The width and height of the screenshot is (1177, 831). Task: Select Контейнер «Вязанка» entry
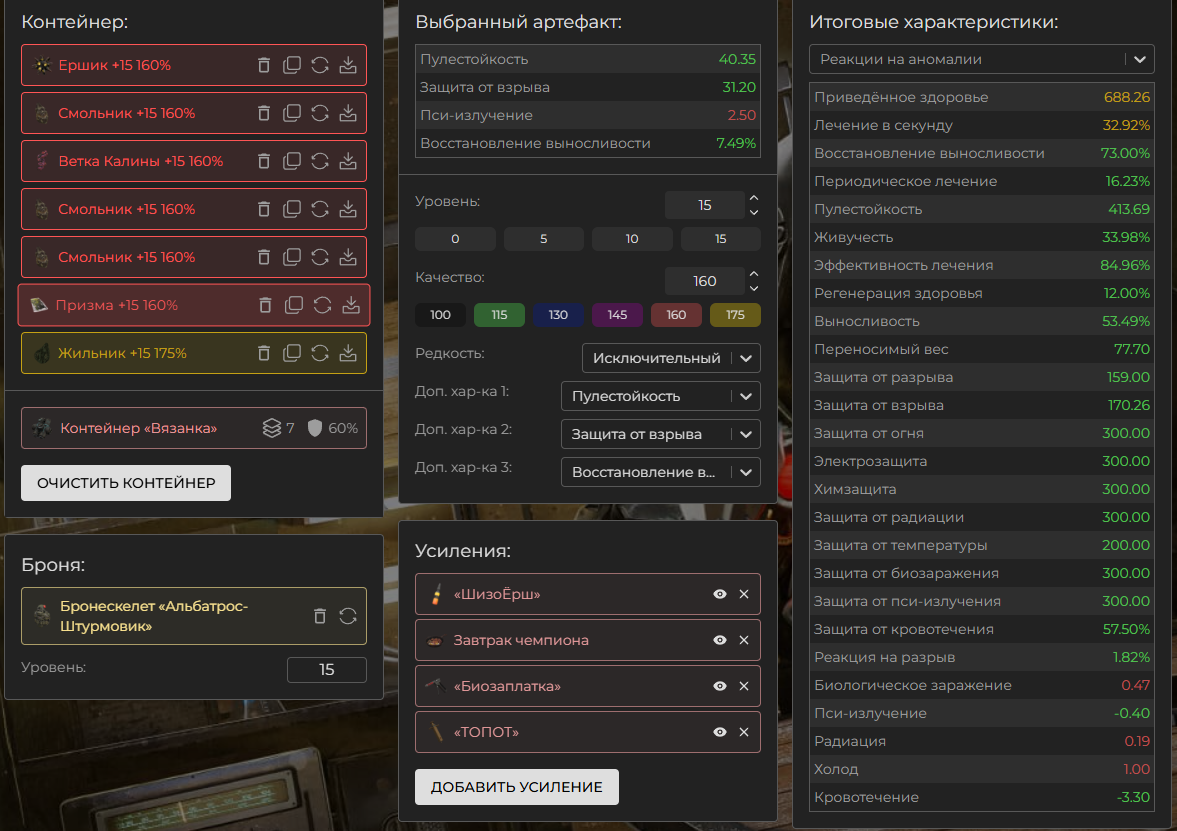[x=138, y=428]
